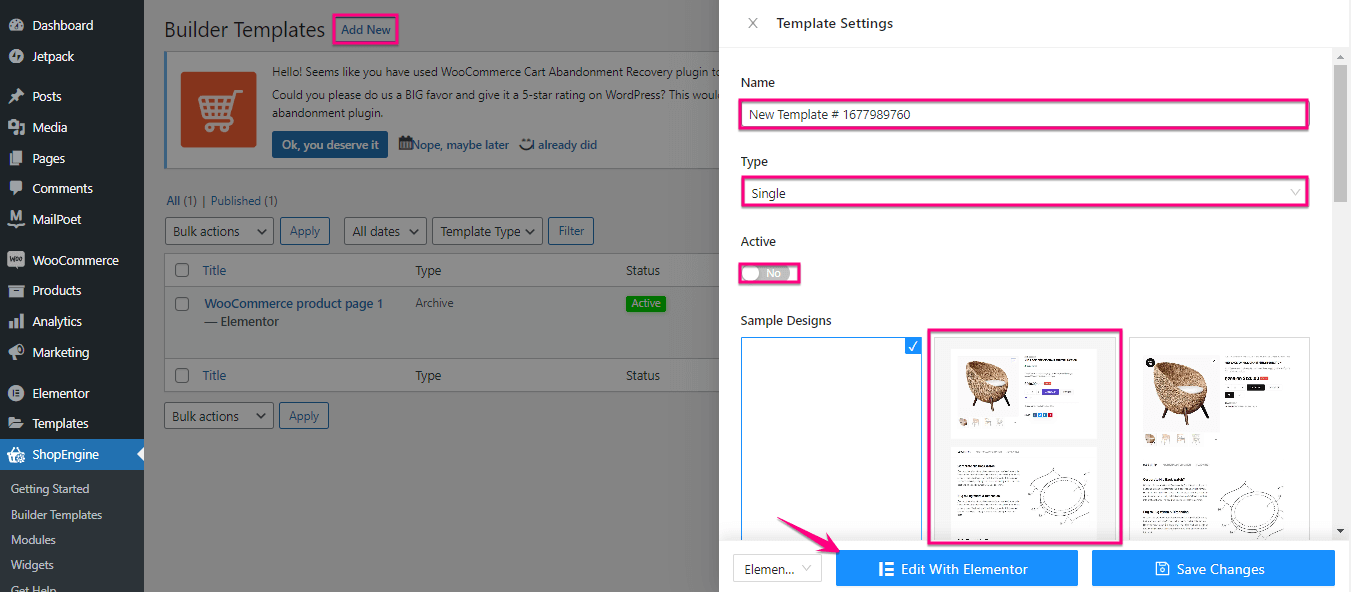Click Edit With Elementor button
The height and width of the screenshot is (592, 1351).
(x=956, y=569)
